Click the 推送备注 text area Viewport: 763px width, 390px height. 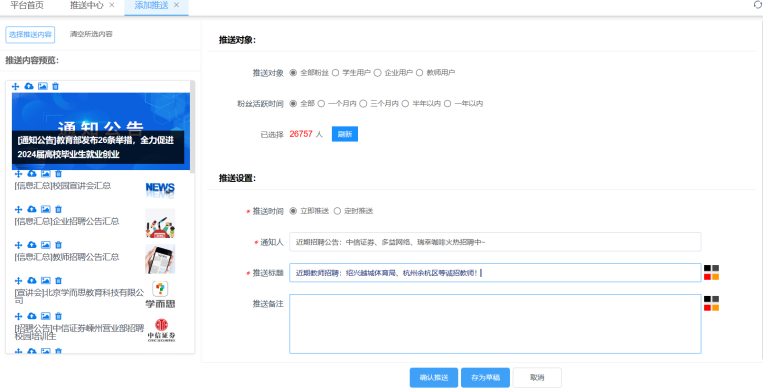(495, 324)
